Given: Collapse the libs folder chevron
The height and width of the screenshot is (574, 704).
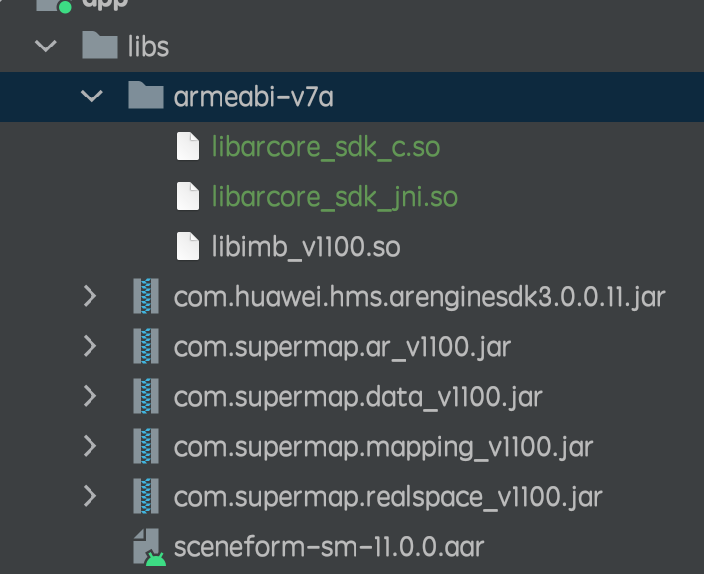Looking at the screenshot, I should click(x=46, y=46).
